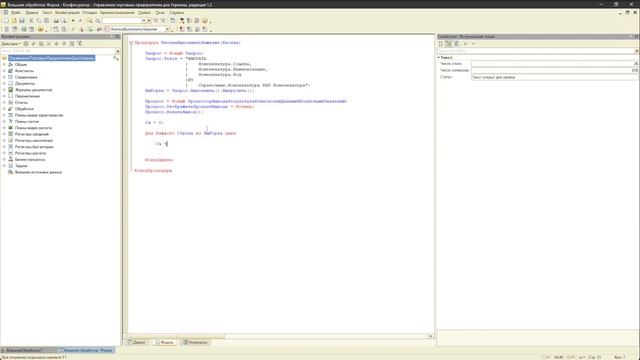Click the Планы счетов icon in tree
This screenshot has height=360, width=640.
[x=11, y=121]
